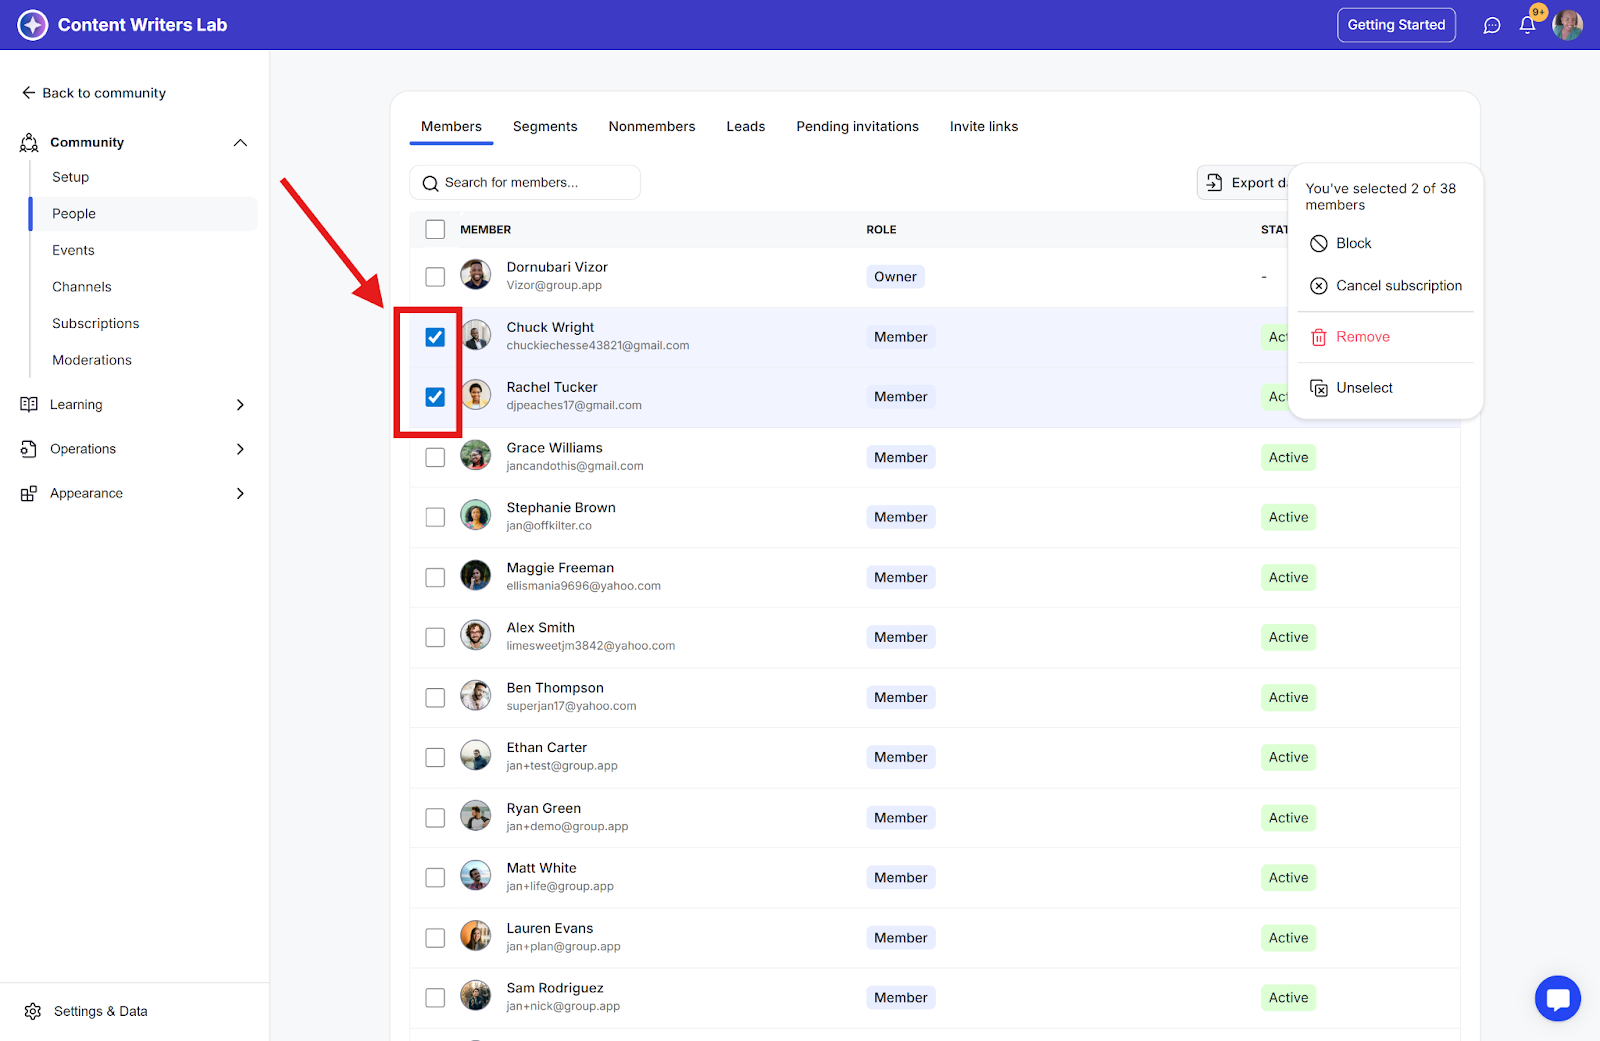The image size is (1600, 1041).
Task: Click the Getting Started button
Action: click(x=1396, y=25)
